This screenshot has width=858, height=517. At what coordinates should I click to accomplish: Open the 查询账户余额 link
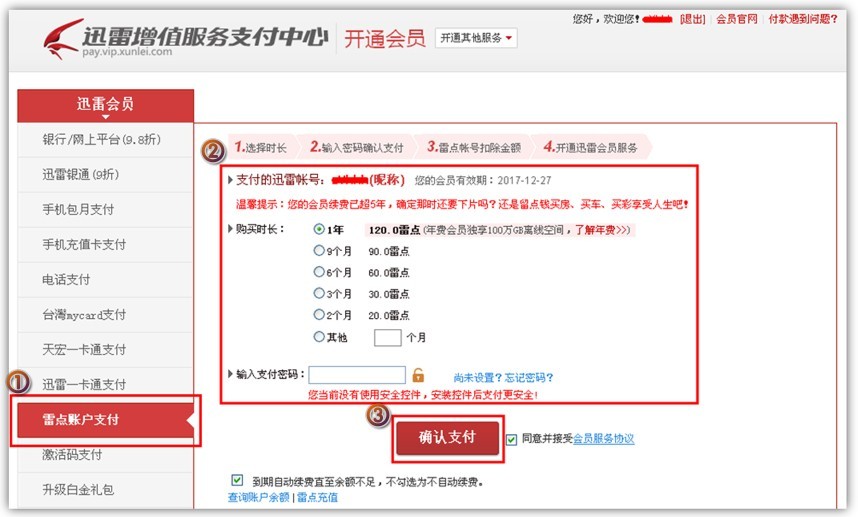coord(258,497)
